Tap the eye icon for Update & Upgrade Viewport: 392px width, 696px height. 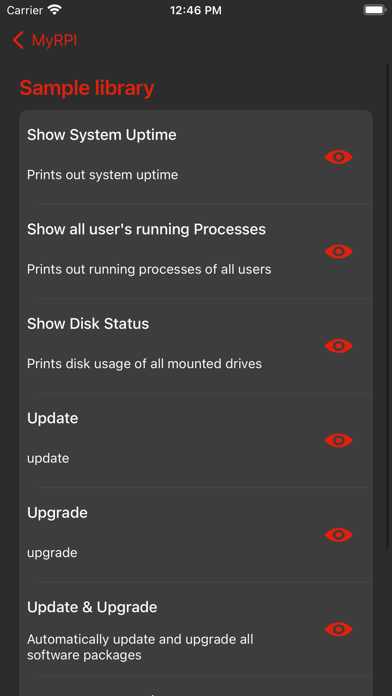click(338, 629)
